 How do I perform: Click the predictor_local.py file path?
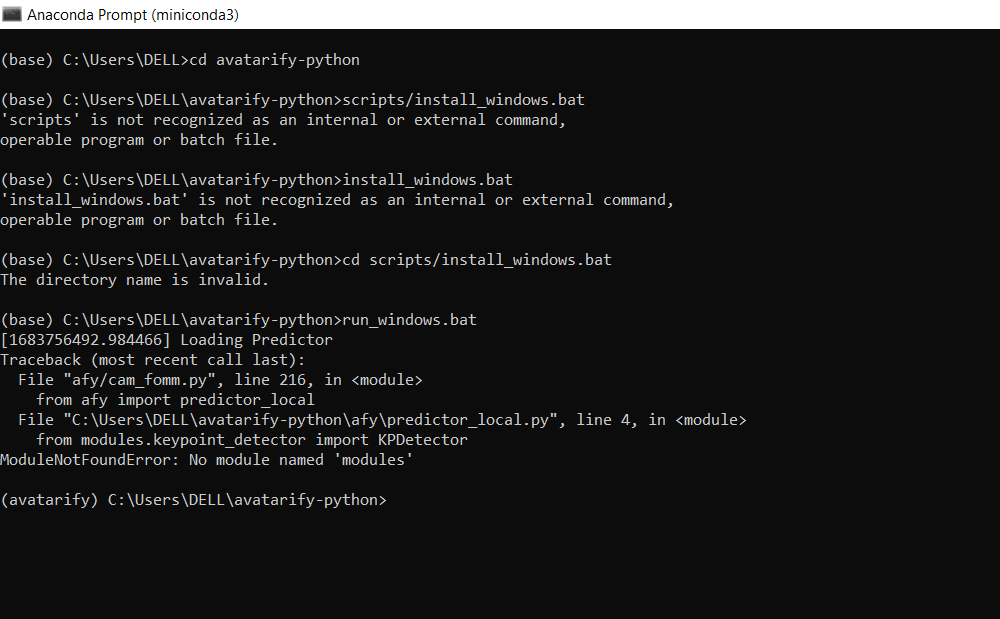[x=331, y=419]
